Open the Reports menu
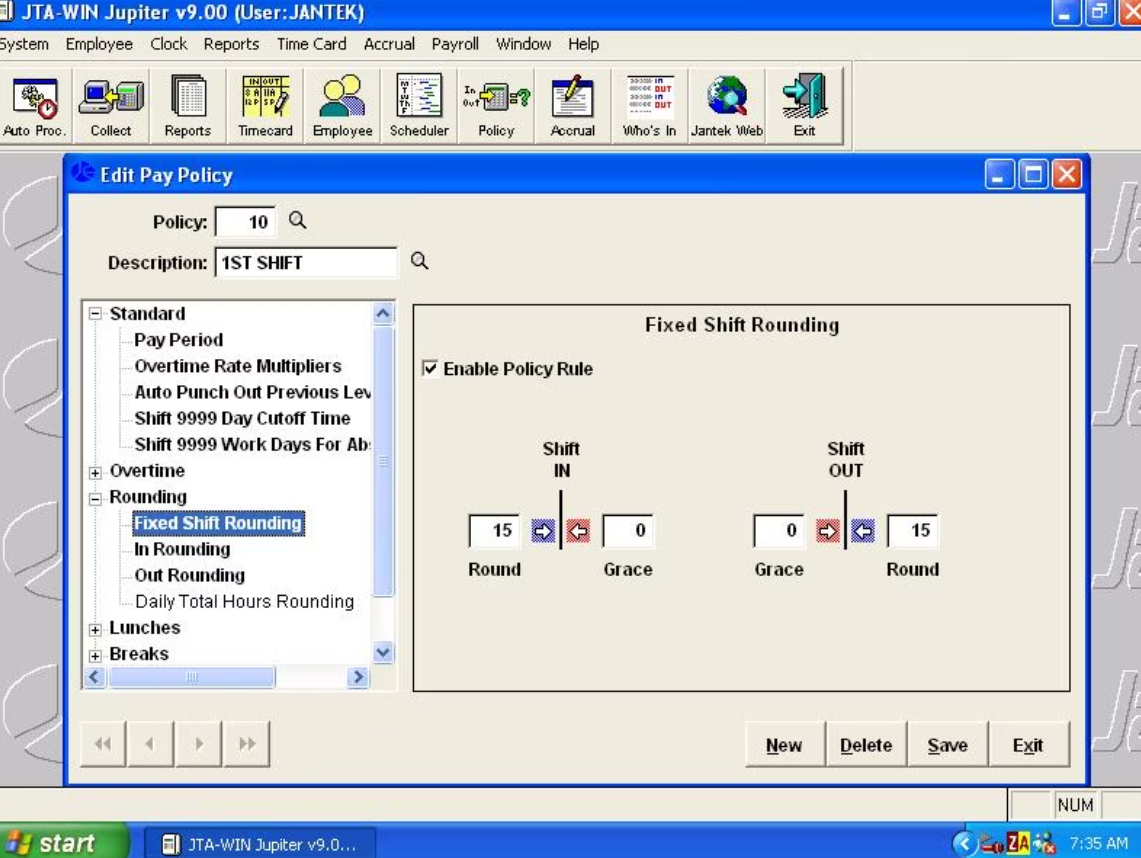The image size is (1141, 858). [x=231, y=44]
